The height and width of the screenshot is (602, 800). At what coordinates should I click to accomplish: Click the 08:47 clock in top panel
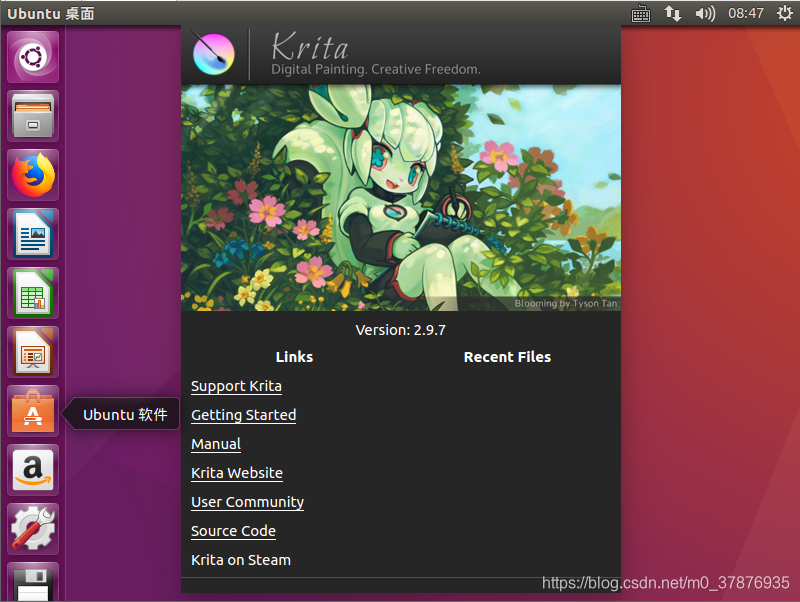point(745,13)
